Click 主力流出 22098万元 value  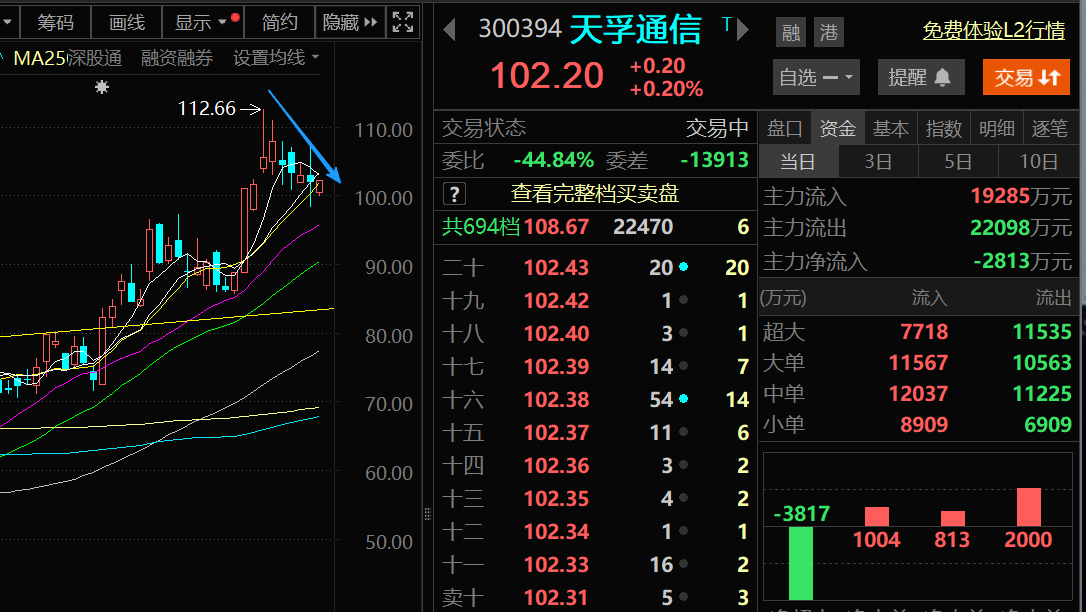(1021, 228)
